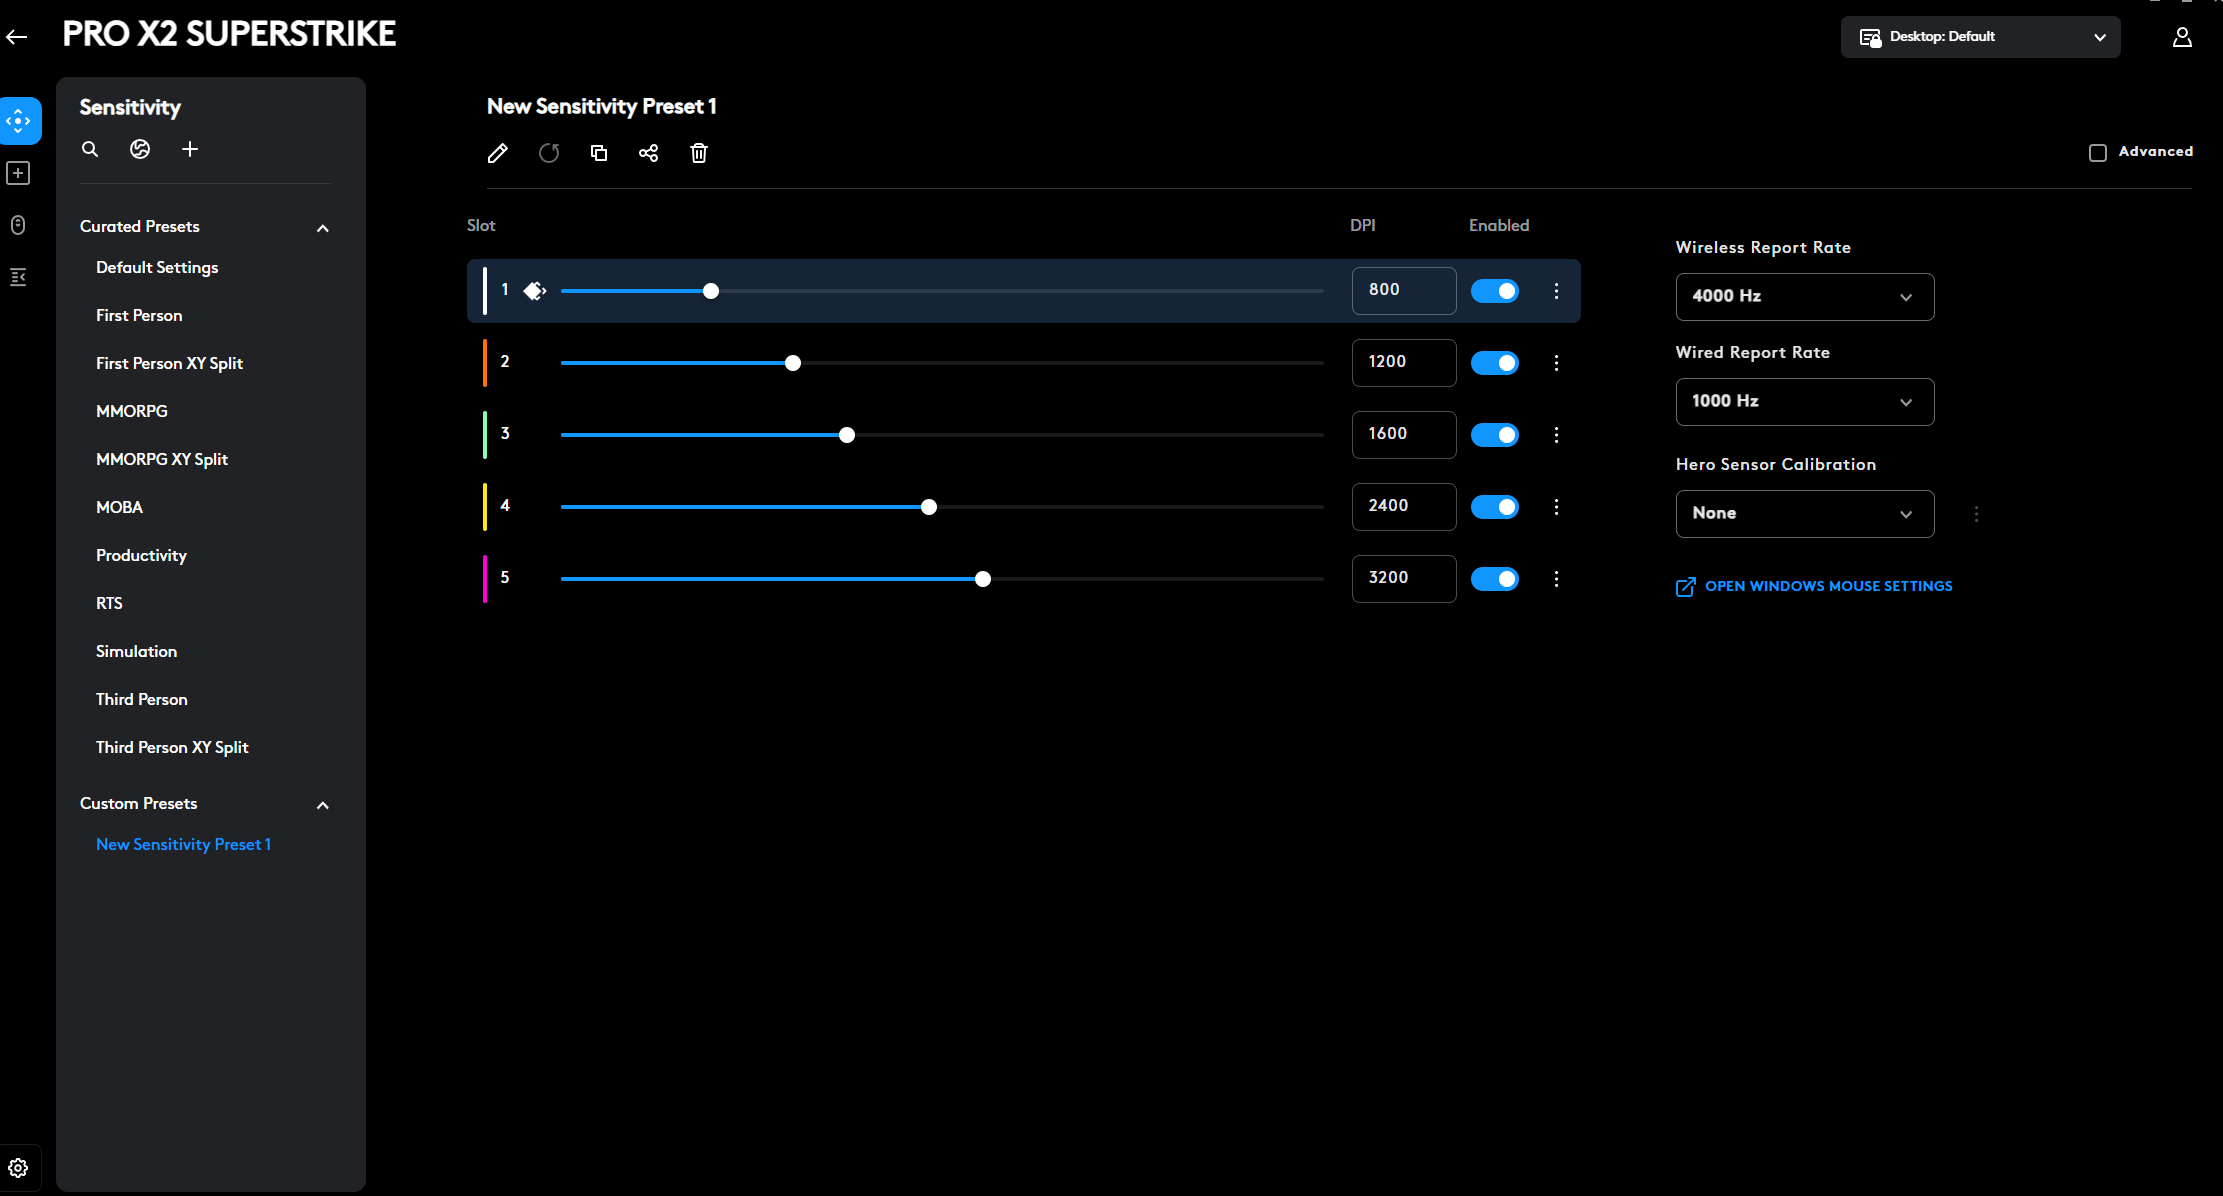This screenshot has height=1196, width=2223.
Task: Disable DPI slot 2 toggle
Action: 1495,363
